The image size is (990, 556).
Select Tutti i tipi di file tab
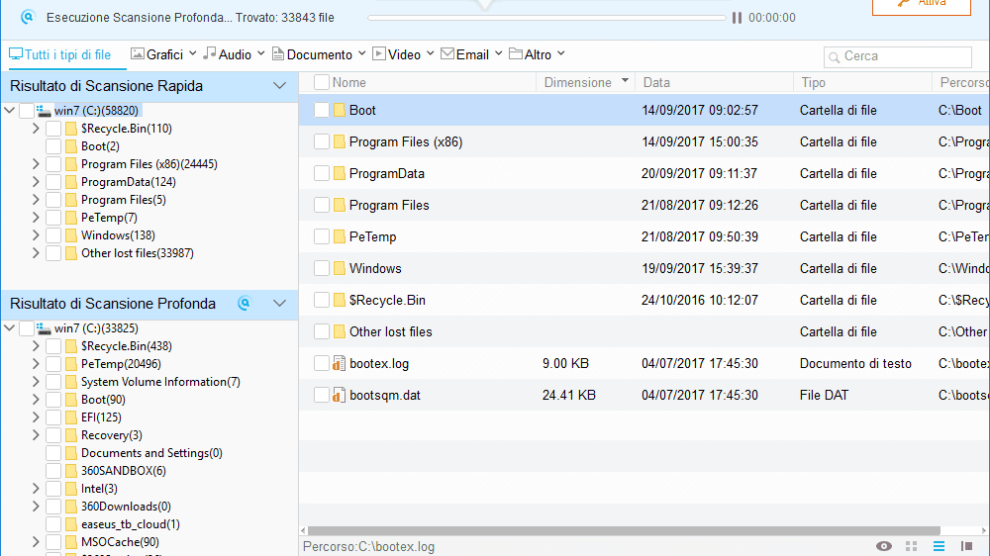click(60, 55)
